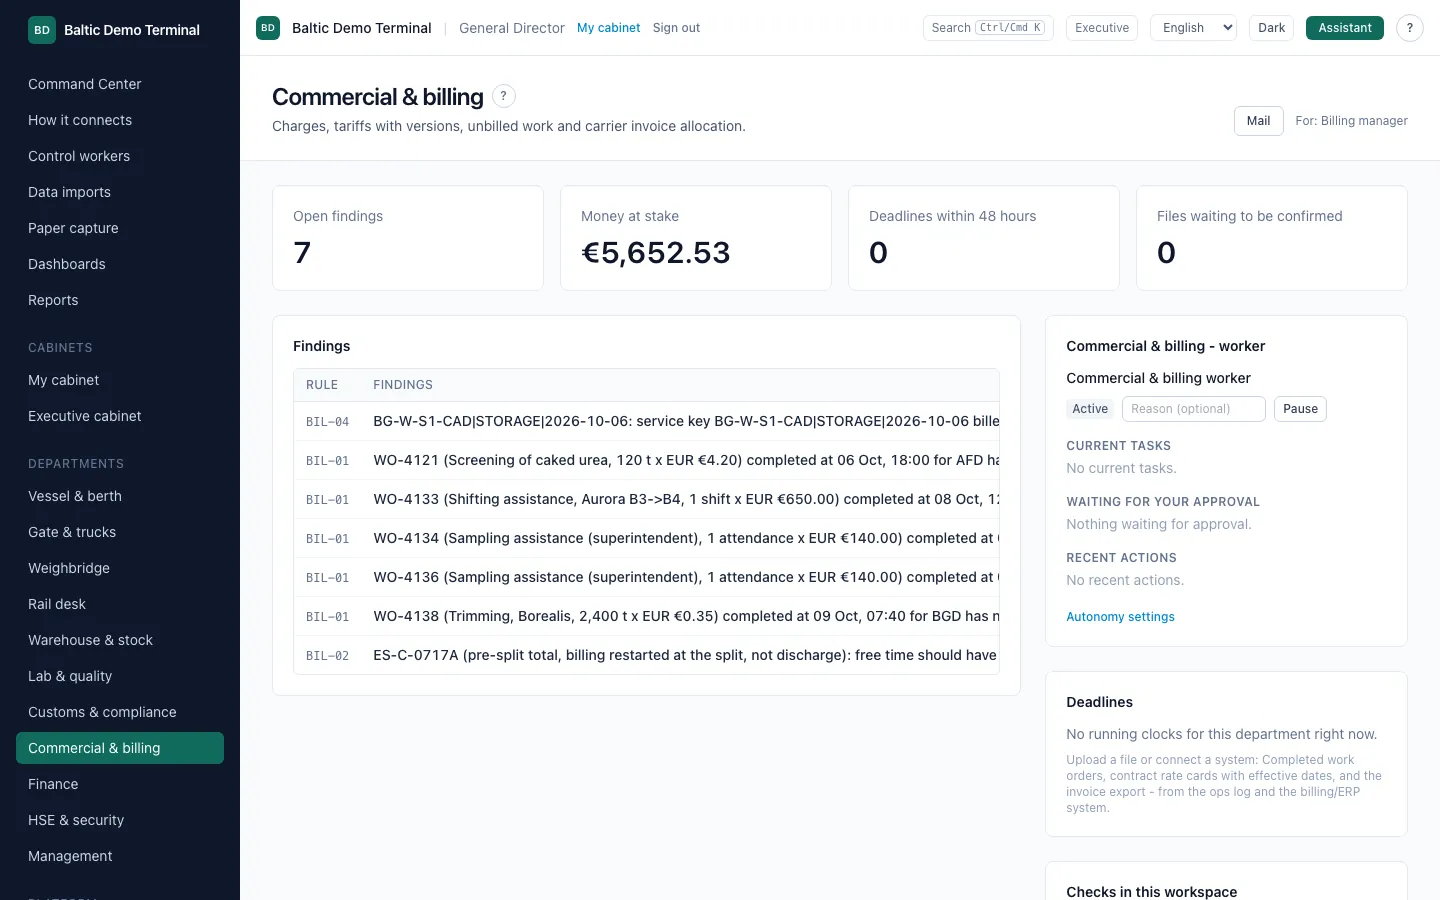Image resolution: width=1440 pixels, height=900 pixels.
Task: Select My cabinet in sidebar
Action: tap(120, 380)
